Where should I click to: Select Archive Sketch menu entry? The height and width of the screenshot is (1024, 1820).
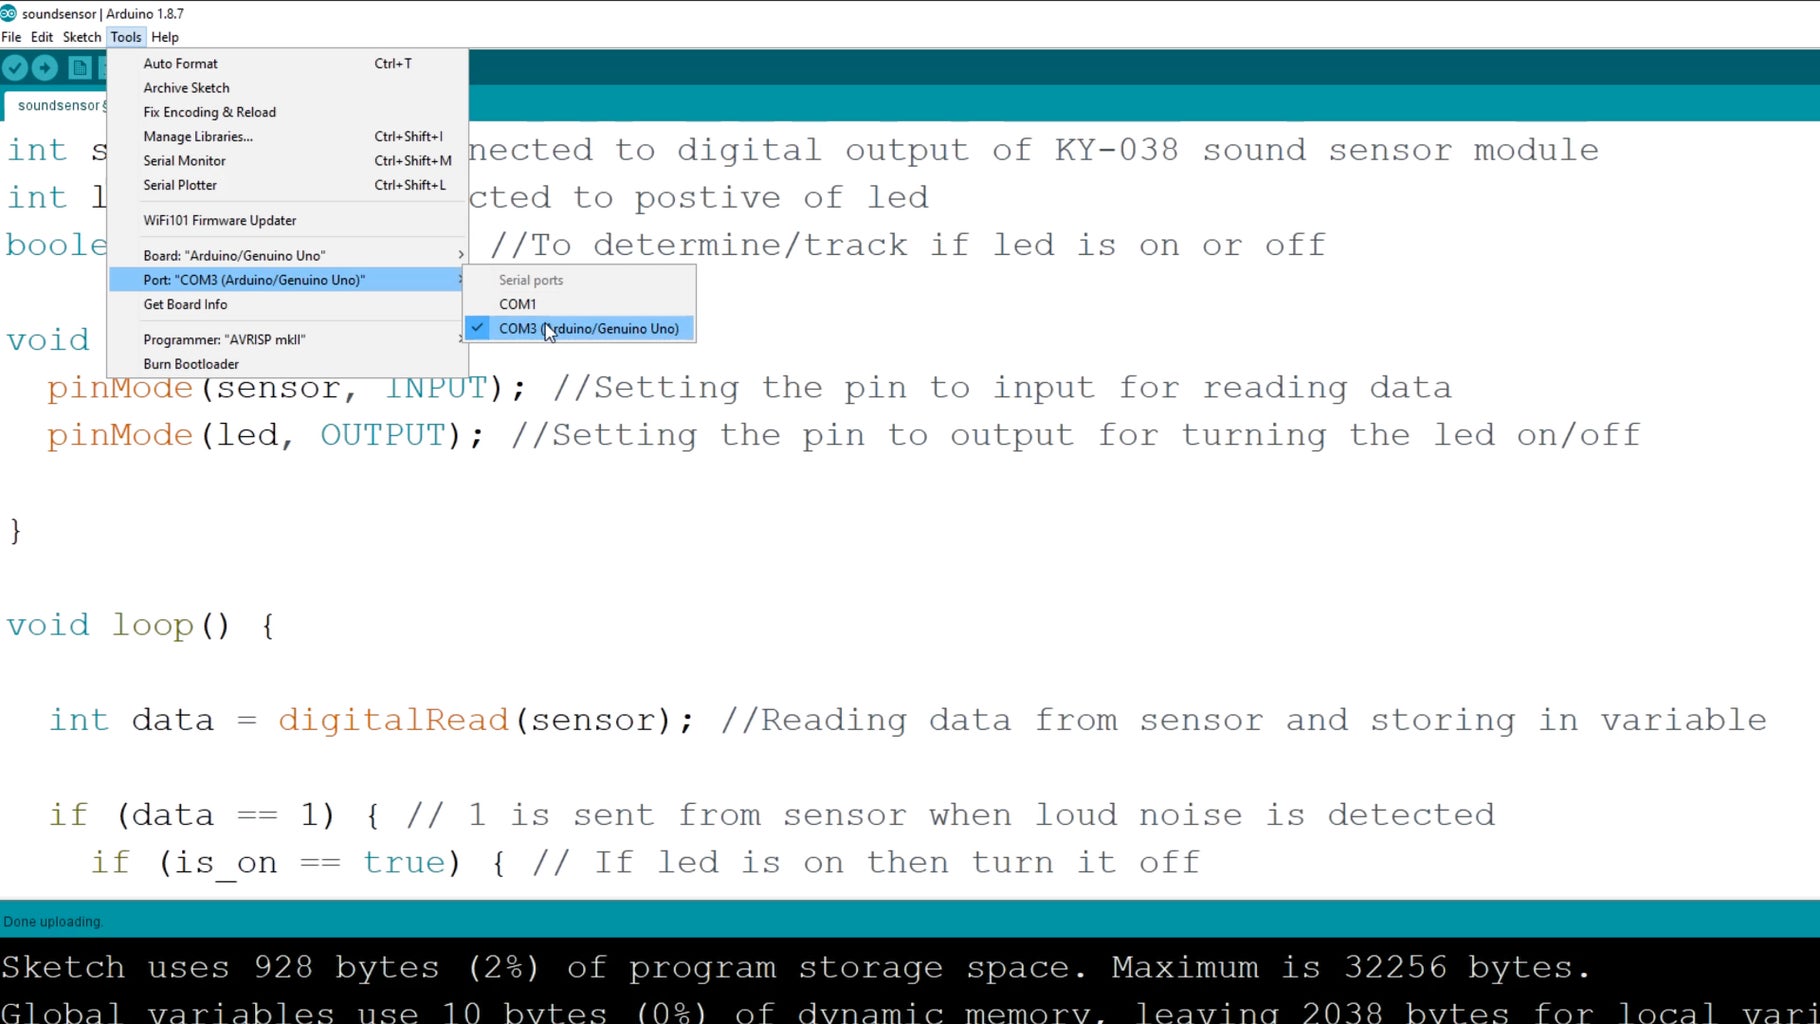point(288,88)
